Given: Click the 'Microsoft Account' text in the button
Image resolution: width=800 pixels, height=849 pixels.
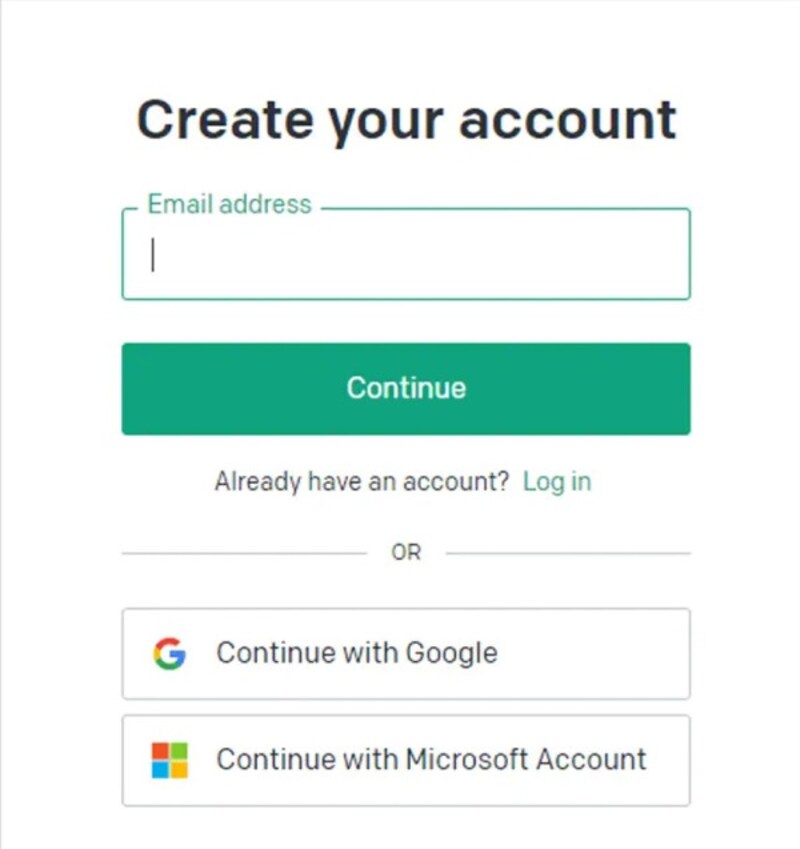Looking at the screenshot, I should 526,759.
